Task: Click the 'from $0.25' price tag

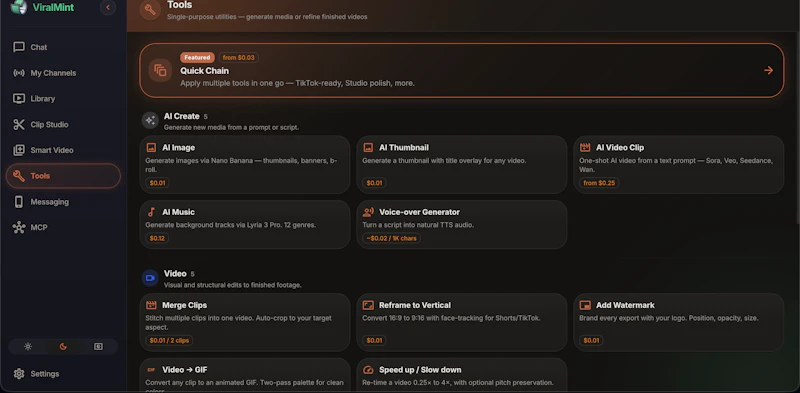Action: coord(599,183)
